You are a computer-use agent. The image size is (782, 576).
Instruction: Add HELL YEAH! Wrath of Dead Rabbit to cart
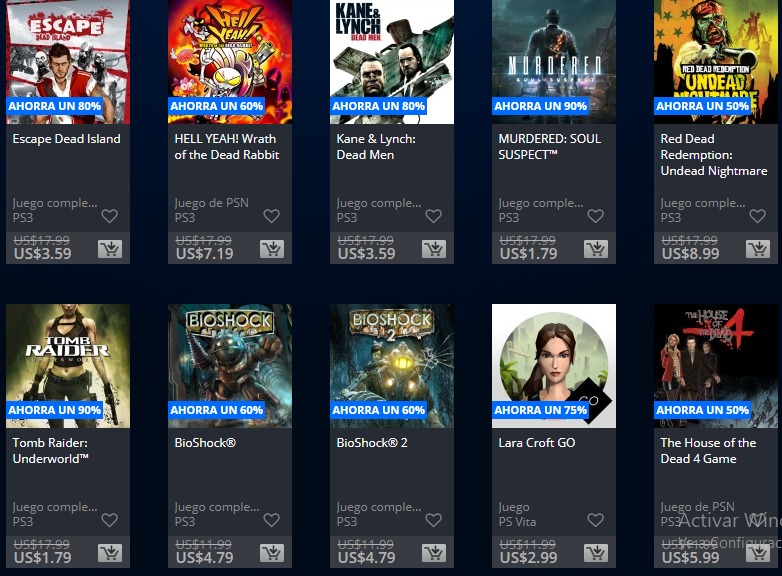(272, 248)
